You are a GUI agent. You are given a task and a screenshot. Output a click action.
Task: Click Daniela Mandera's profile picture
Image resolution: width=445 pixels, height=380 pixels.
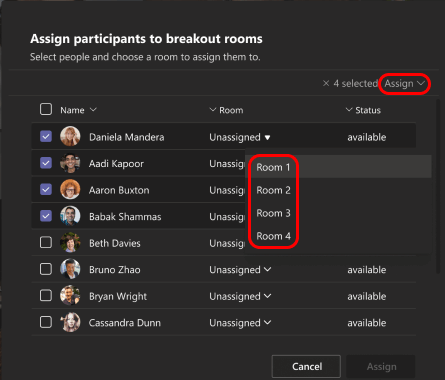(x=70, y=137)
